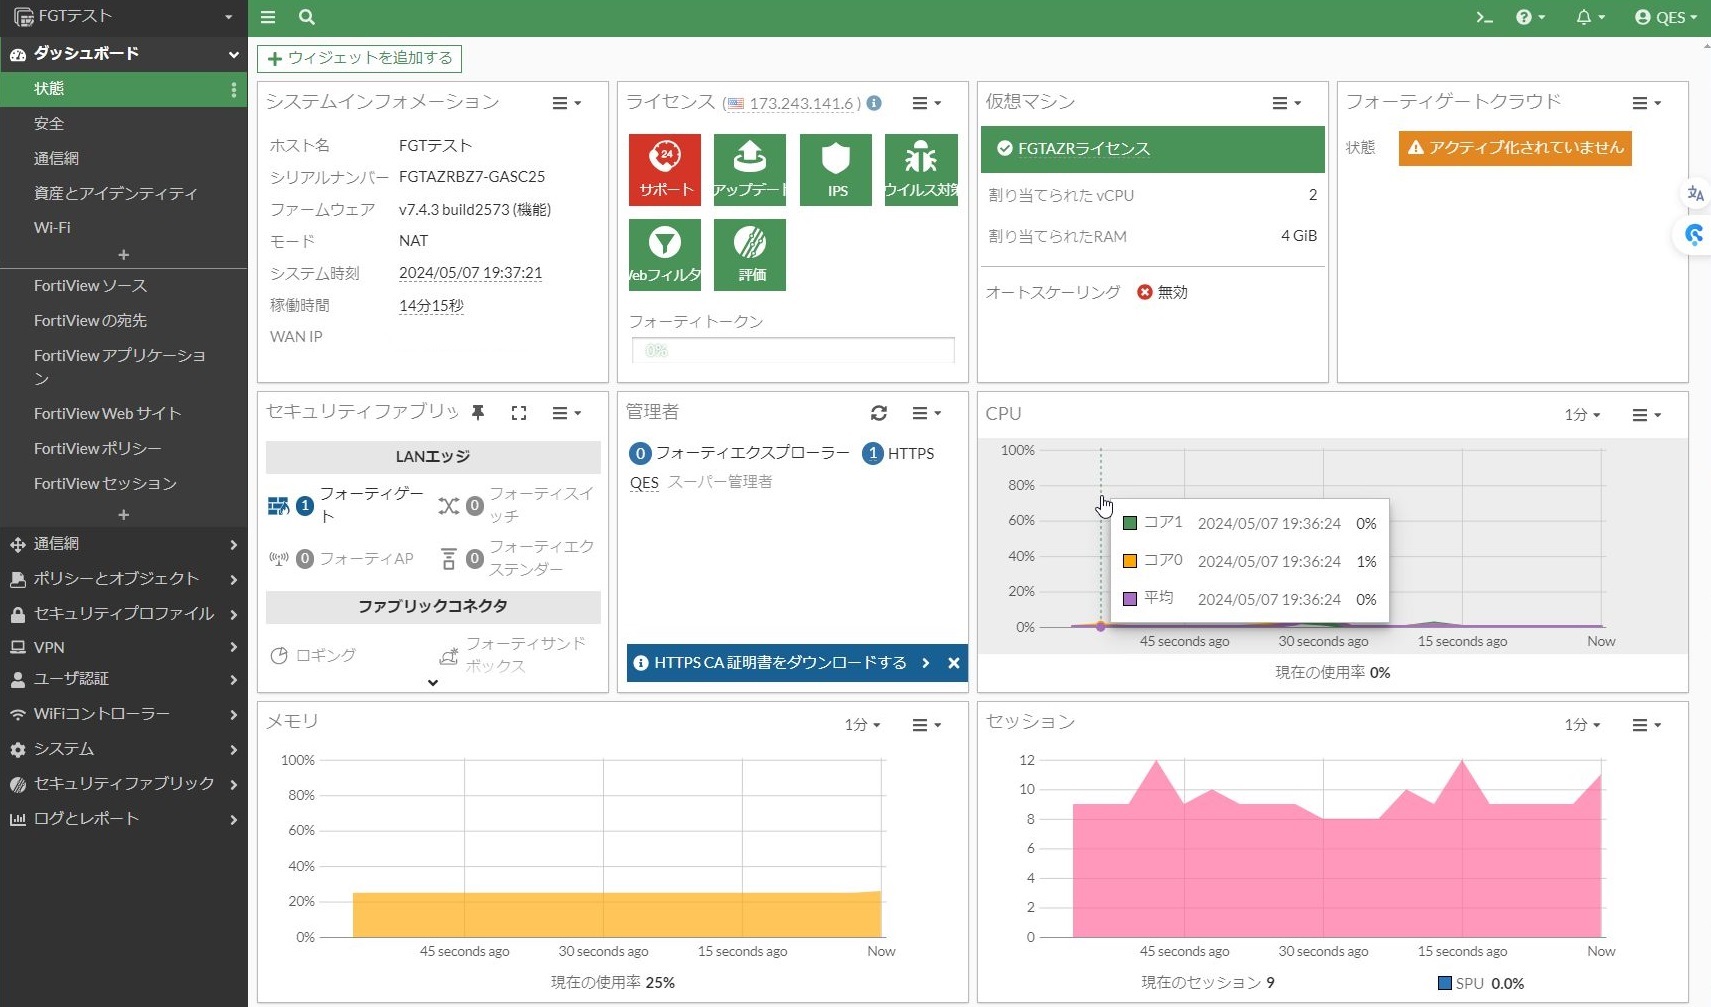Expand the VPN sidebar menu

(x=123, y=647)
